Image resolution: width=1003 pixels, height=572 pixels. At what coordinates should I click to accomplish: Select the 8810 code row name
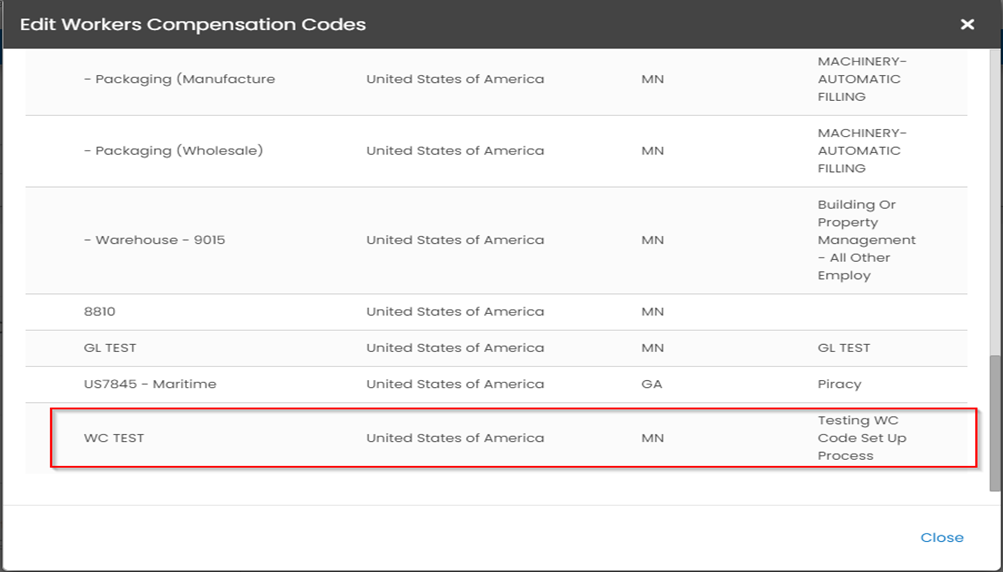tap(100, 312)
